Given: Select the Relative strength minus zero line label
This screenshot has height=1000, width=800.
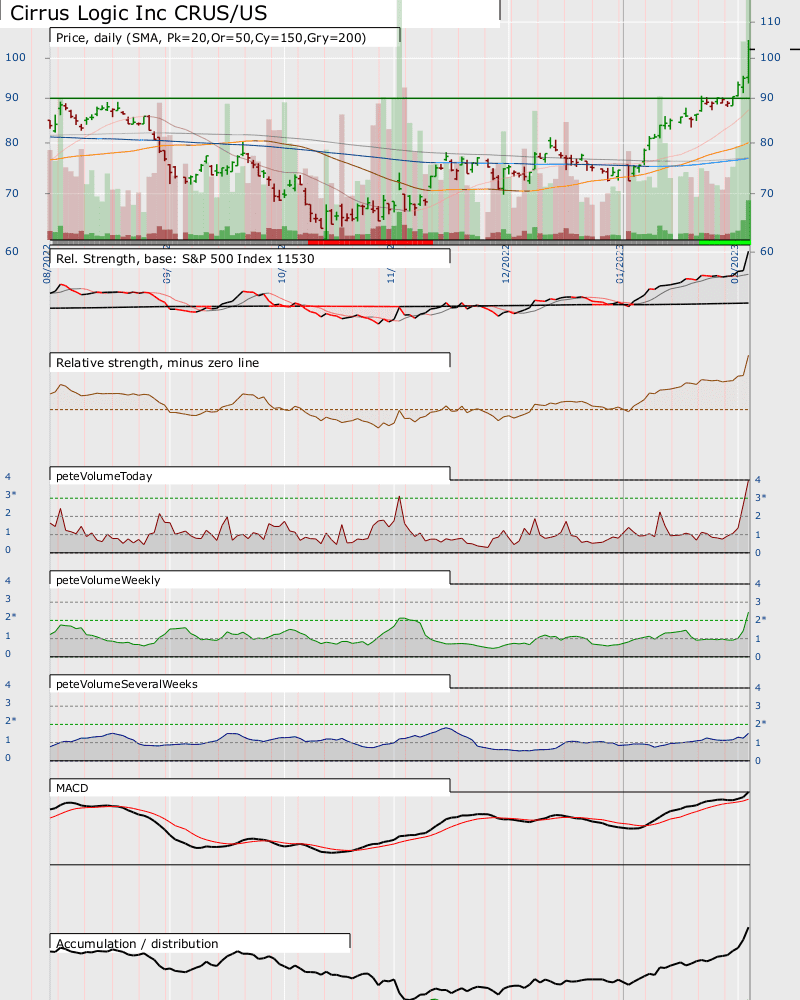Looking at the screenshot, I should [158, 362].
